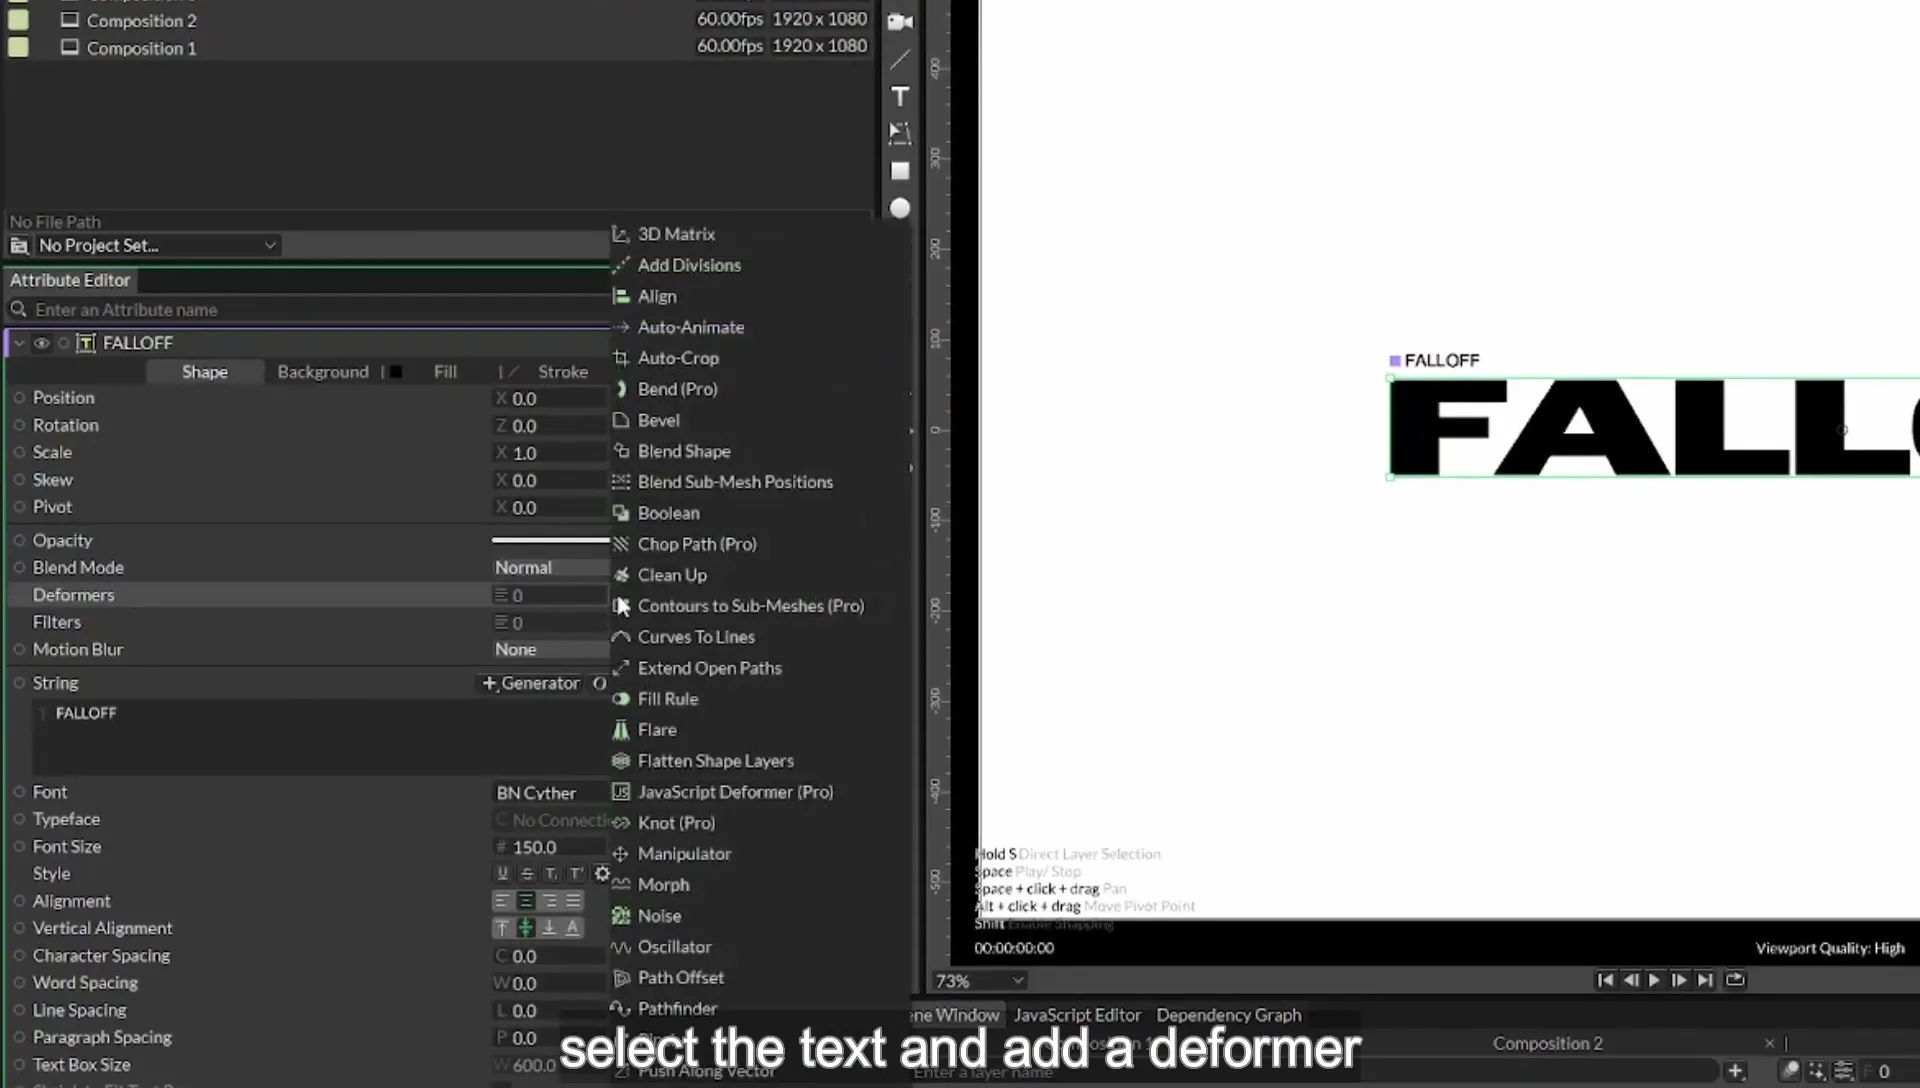Image resolution: width=1920 pixels, height=1088 pixels.
Task: Choose Noise deformer from menu
Action: click(x=659, y=915)
